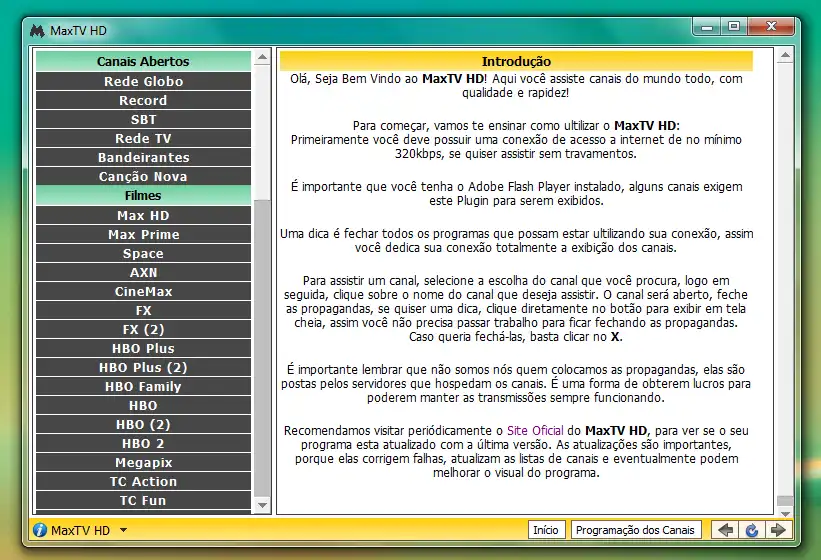Image resolution: width=821 pixels, height=560 pixels.
Task: Open the Canção Nova channel
Action: click(143, 176)
